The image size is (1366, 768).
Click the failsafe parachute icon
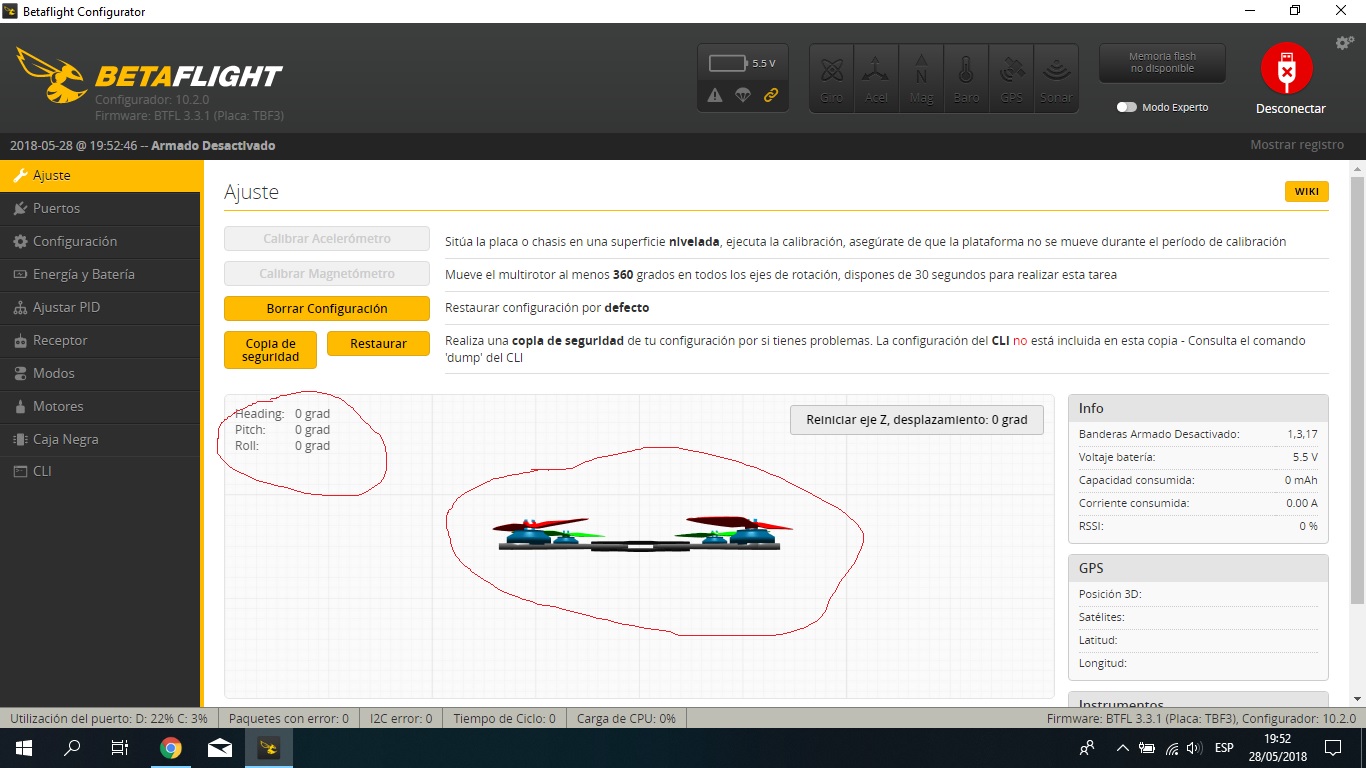click(743, 96)
